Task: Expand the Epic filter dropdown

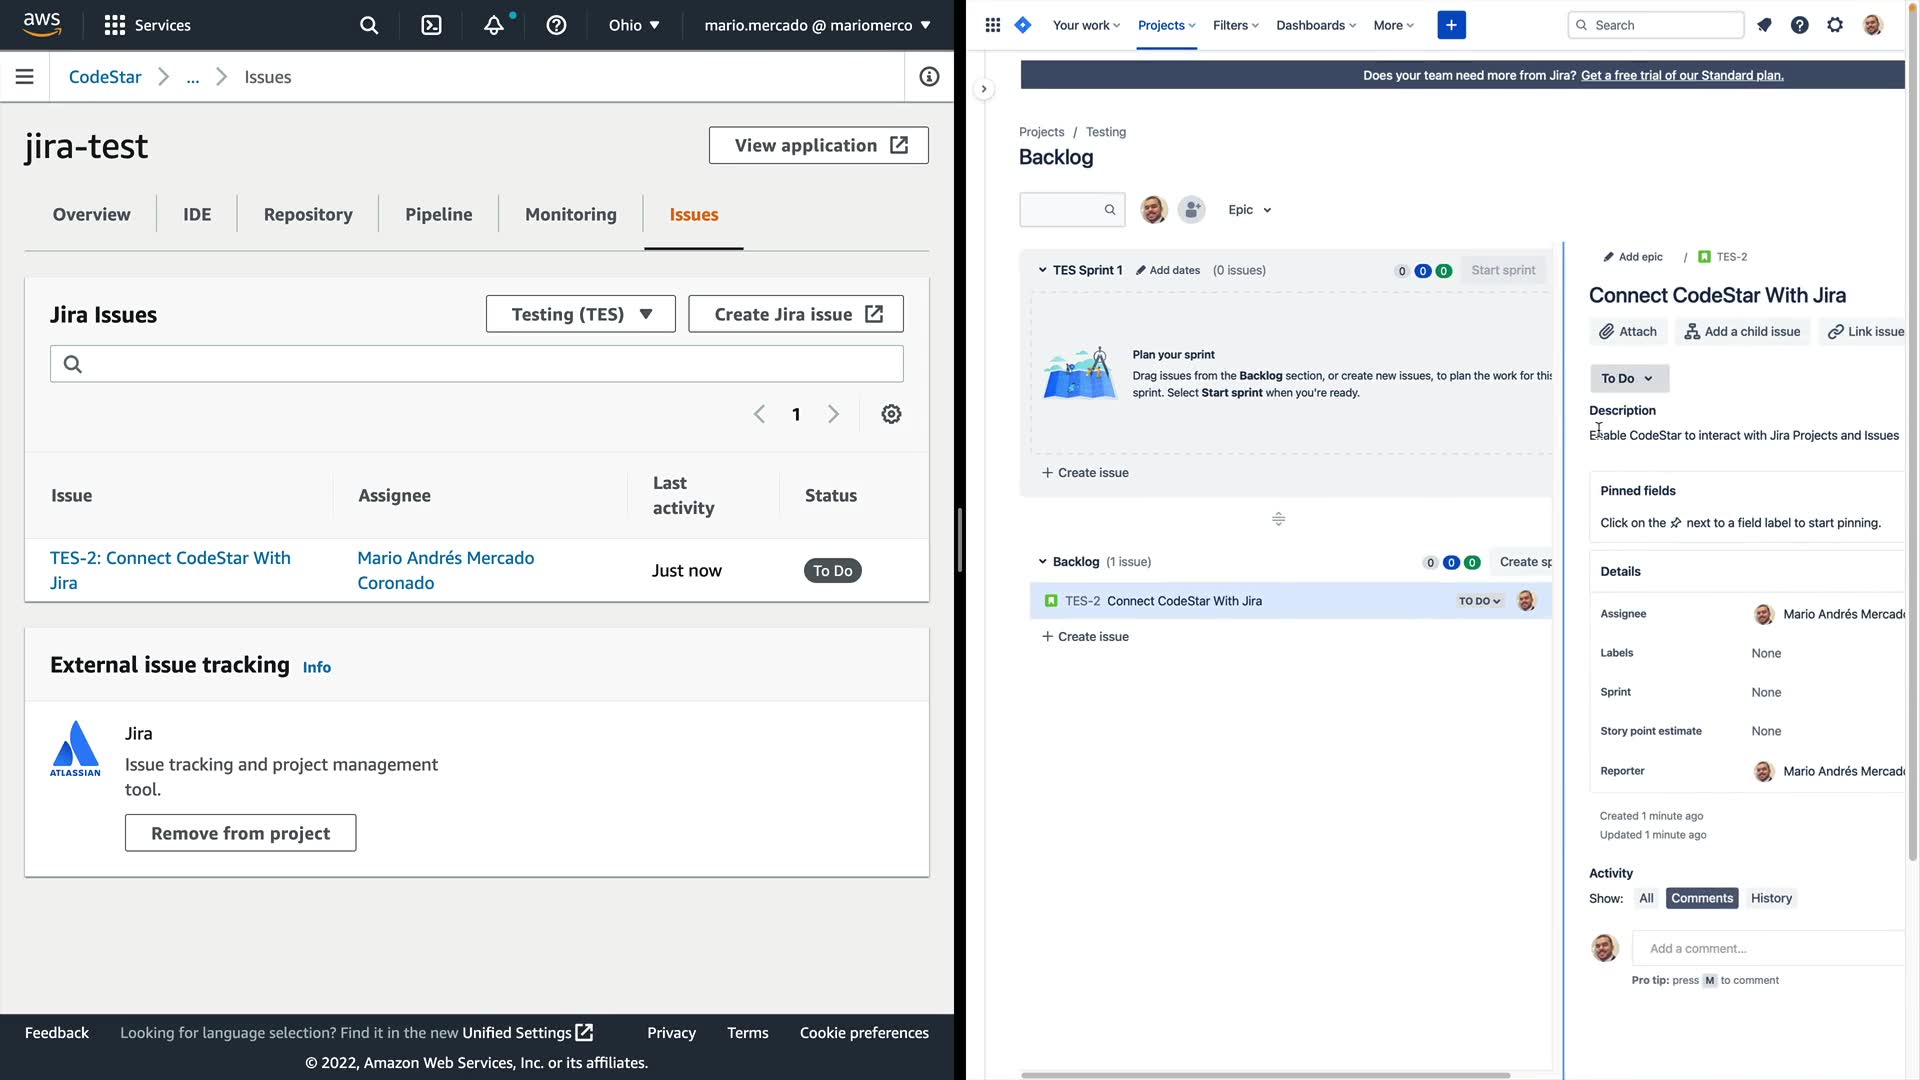Action: click(1249, 210)
